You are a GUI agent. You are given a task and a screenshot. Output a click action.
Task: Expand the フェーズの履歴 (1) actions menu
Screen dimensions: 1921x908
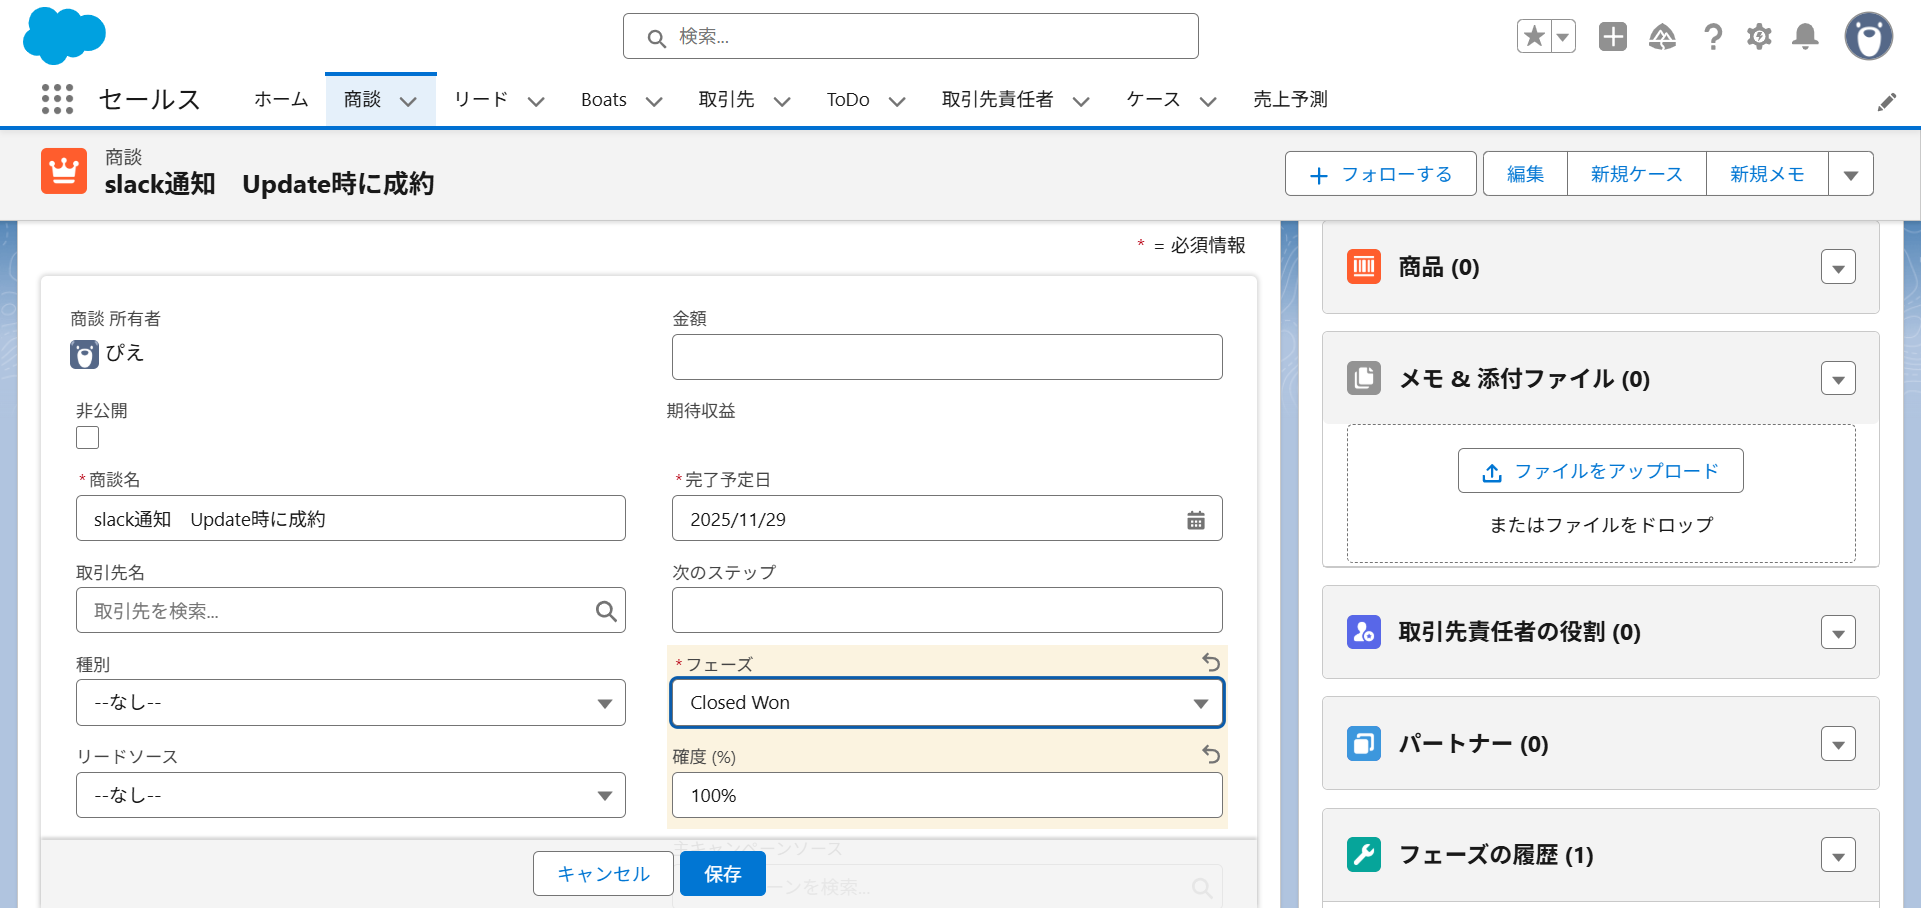[1838, 855]
